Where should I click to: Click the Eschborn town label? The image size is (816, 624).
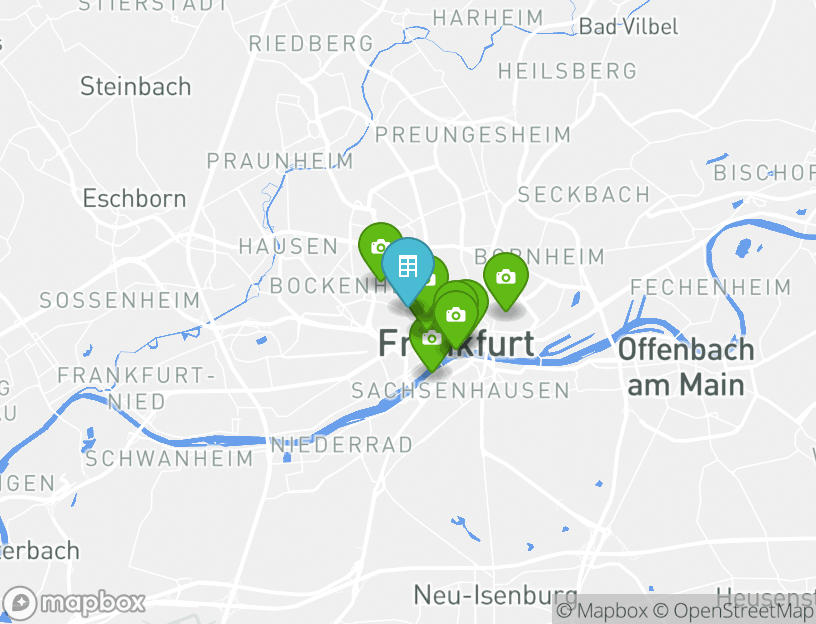[x=134, y=199]
